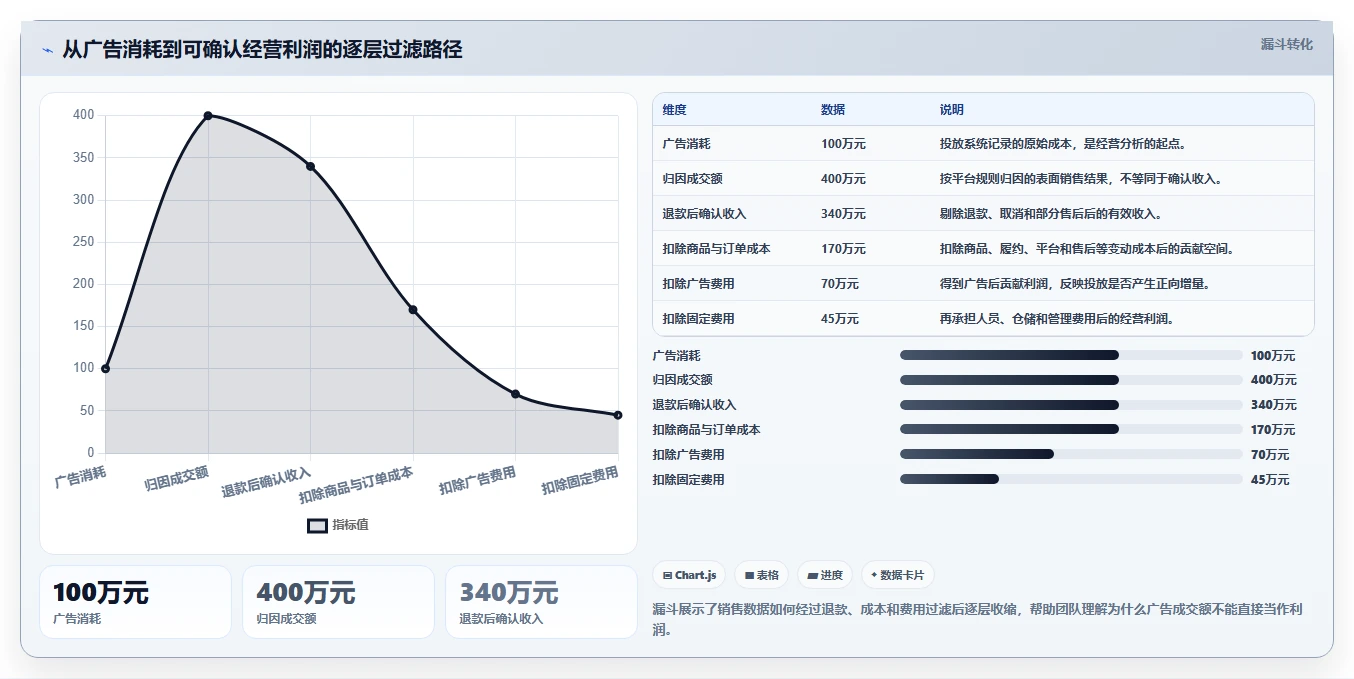1354x679 pixels.
Task: Click the chart data point for 广告消耗
Action: (x=105, y=369)
